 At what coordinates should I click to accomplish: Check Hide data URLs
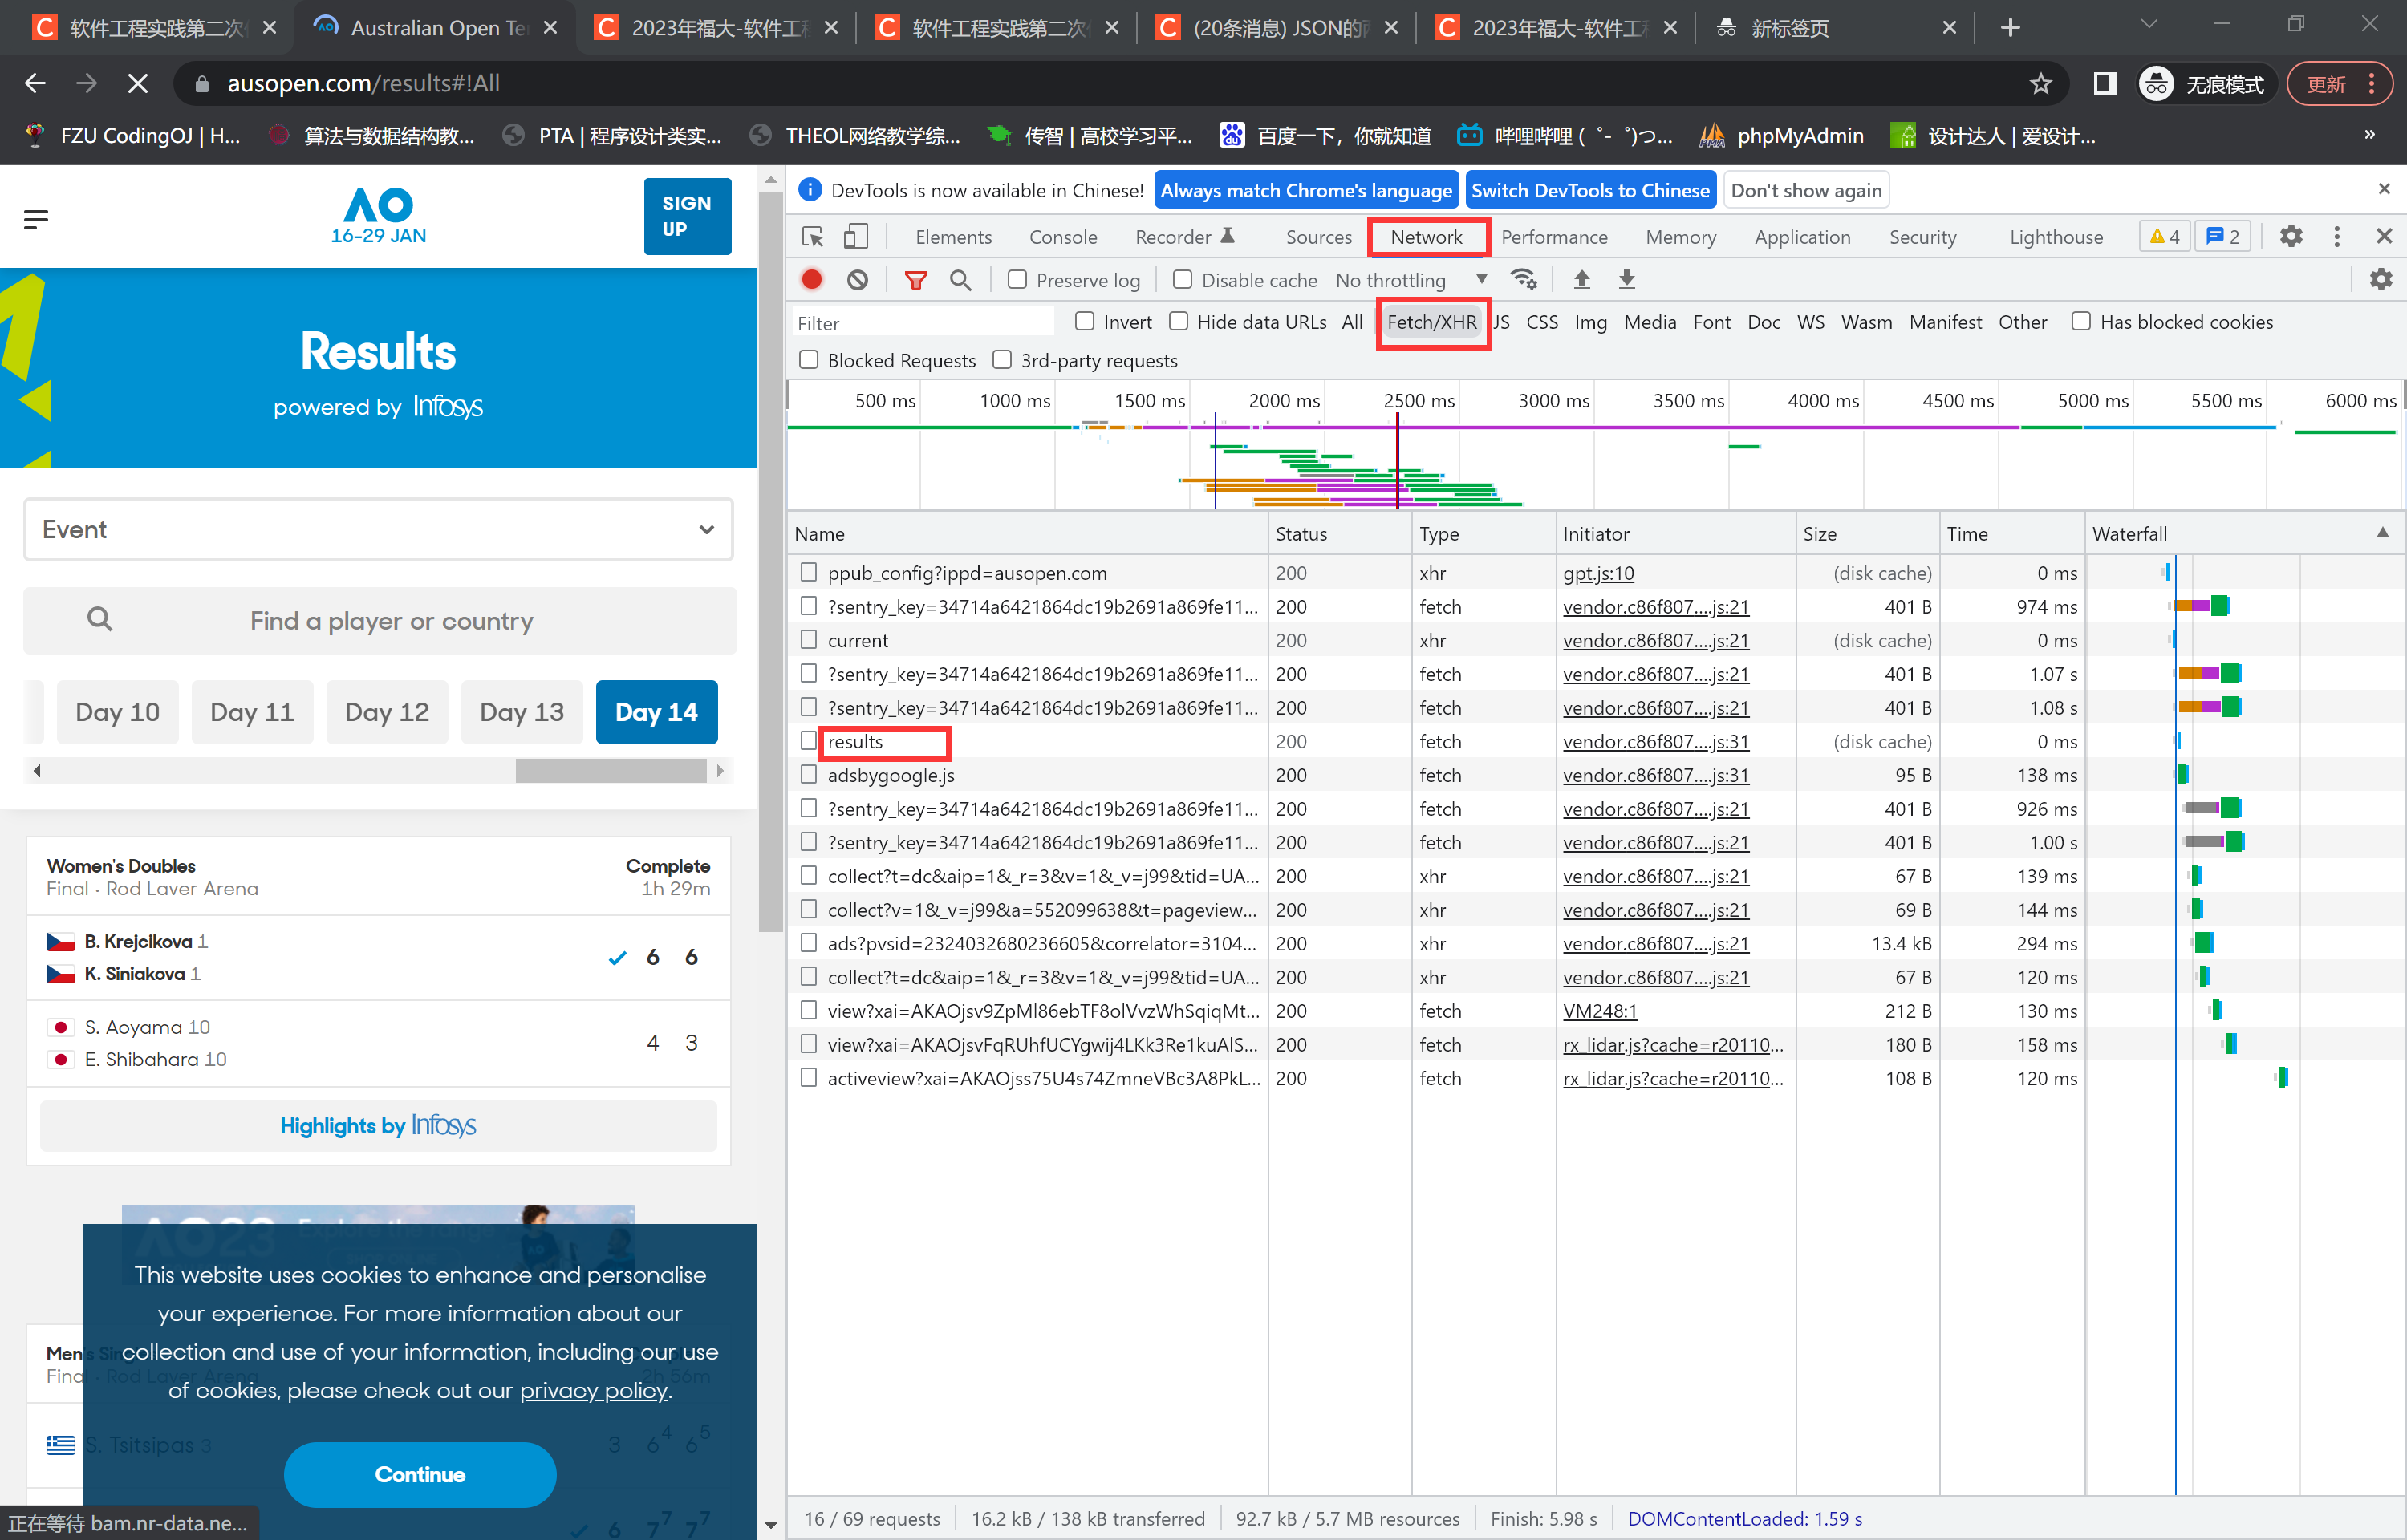point(1178,322)
